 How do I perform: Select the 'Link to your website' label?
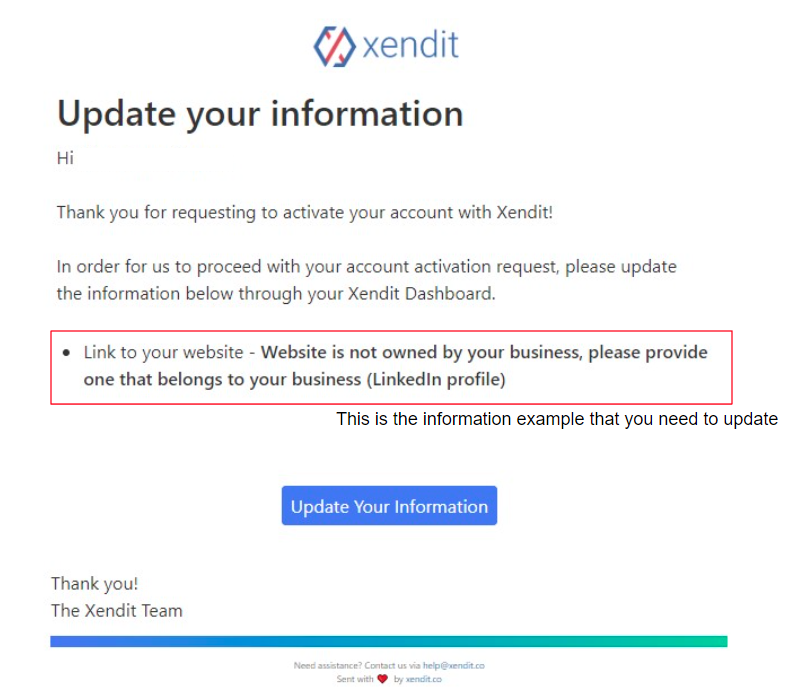pyautogui.click(x=163, y=353)
